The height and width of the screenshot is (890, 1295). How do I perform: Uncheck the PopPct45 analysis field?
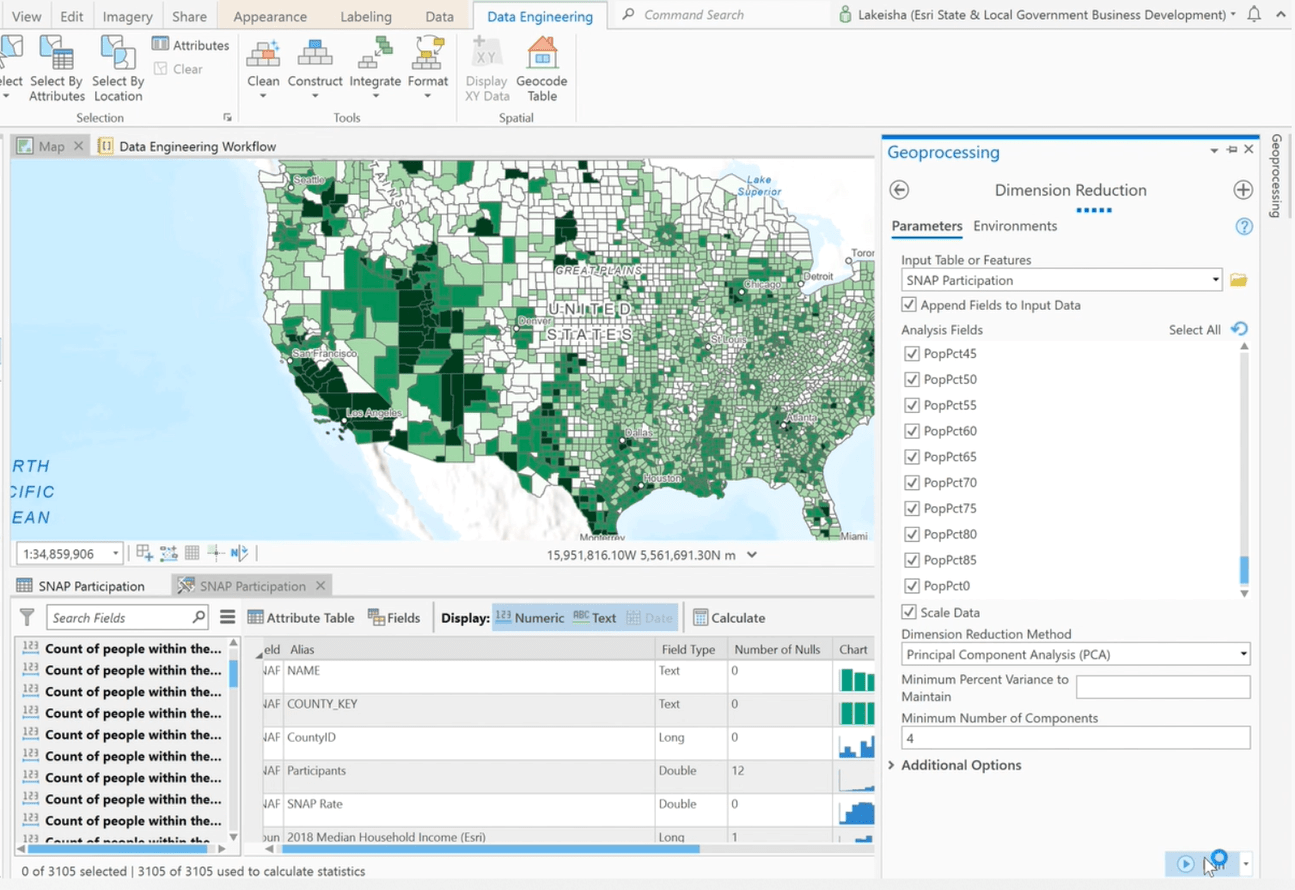pyautogui.click(x=911, y=353)
